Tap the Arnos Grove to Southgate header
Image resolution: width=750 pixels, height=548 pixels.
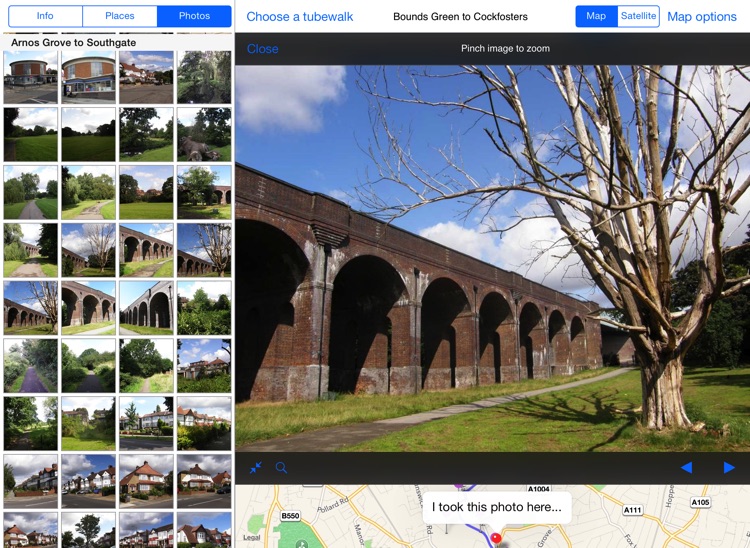coord(74,43)
